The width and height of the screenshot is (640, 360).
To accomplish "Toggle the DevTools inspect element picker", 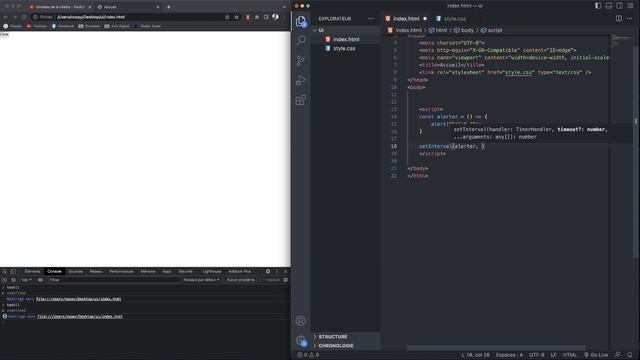I will point(4,271).
